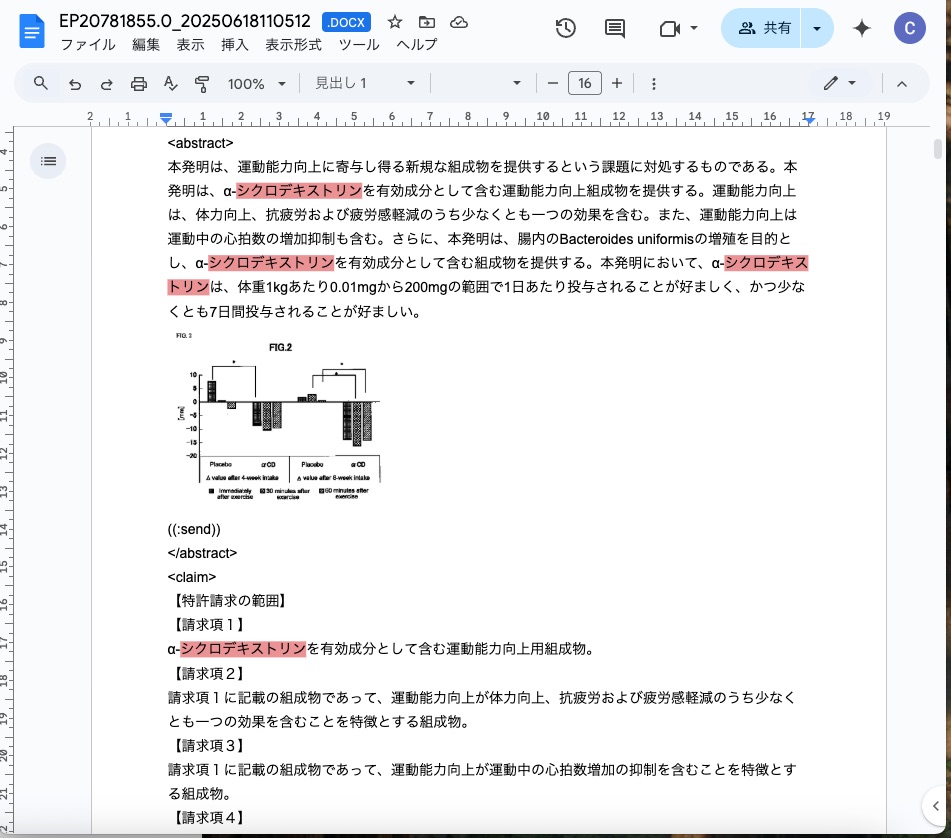
Task: Click the move-to-folder icon
Action: click(x=427, y=22)
